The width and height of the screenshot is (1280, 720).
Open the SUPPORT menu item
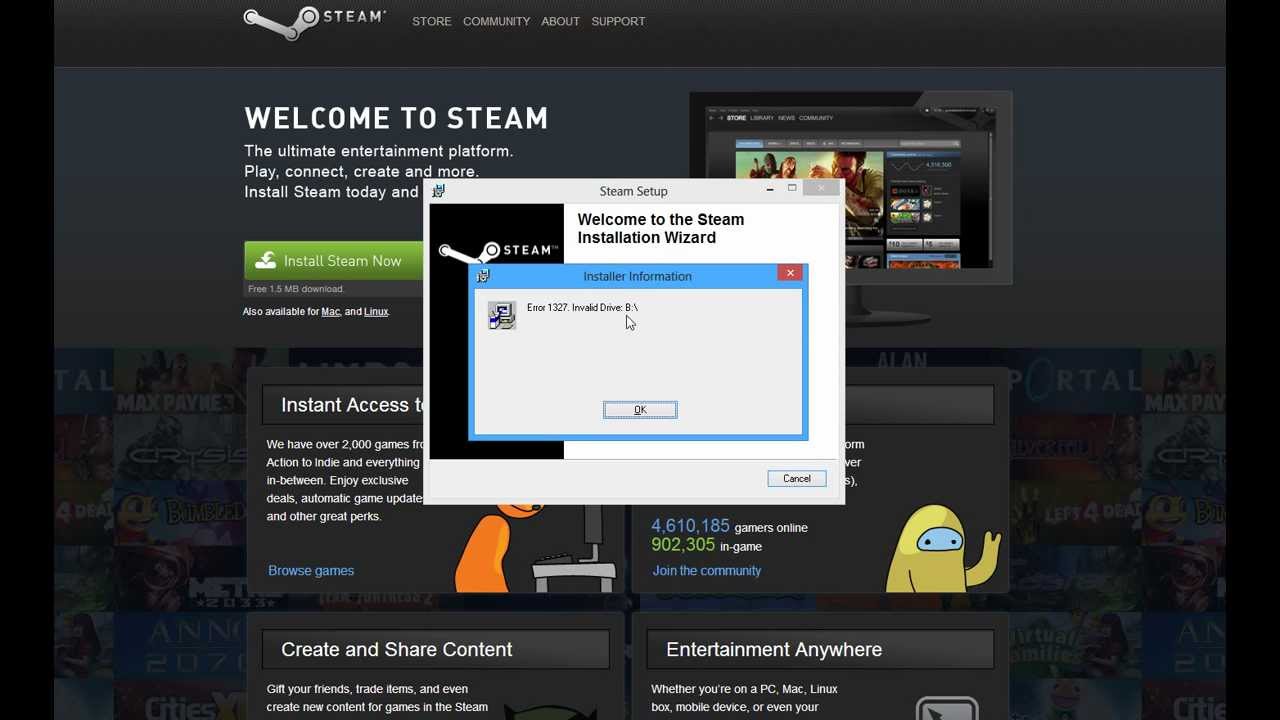618,21
